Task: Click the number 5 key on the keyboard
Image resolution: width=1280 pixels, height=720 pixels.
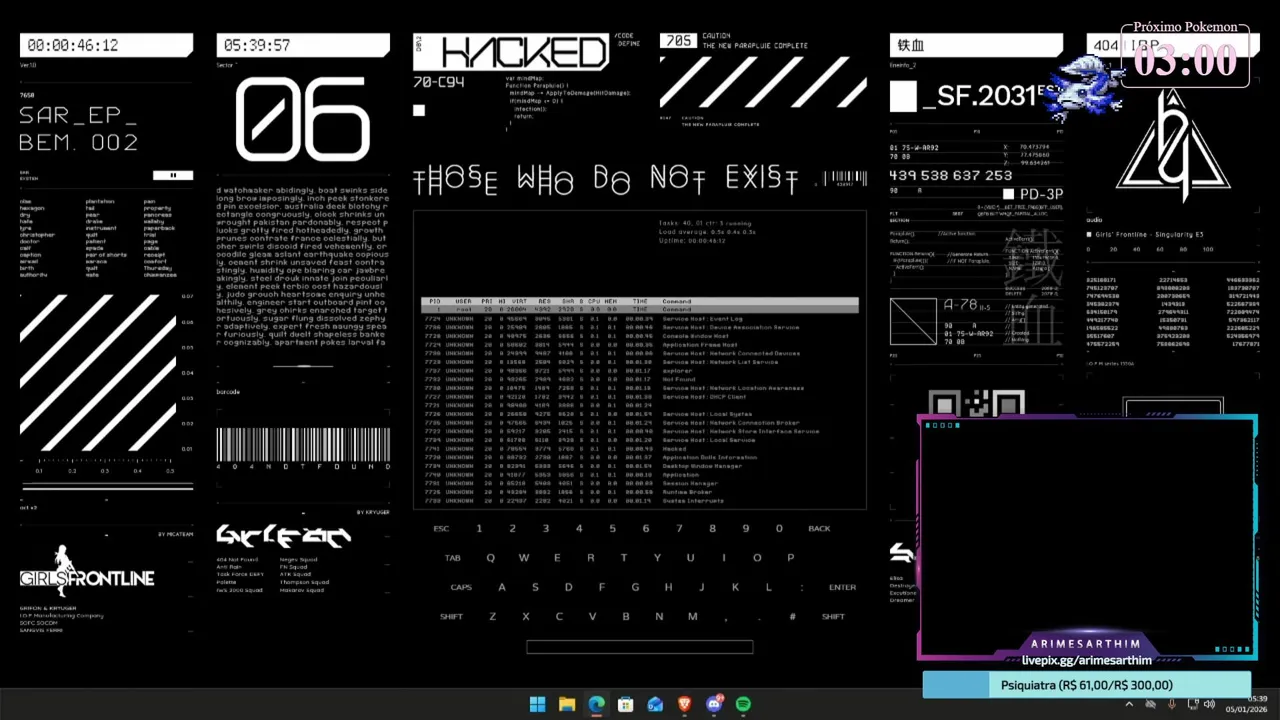Action: 612,528
